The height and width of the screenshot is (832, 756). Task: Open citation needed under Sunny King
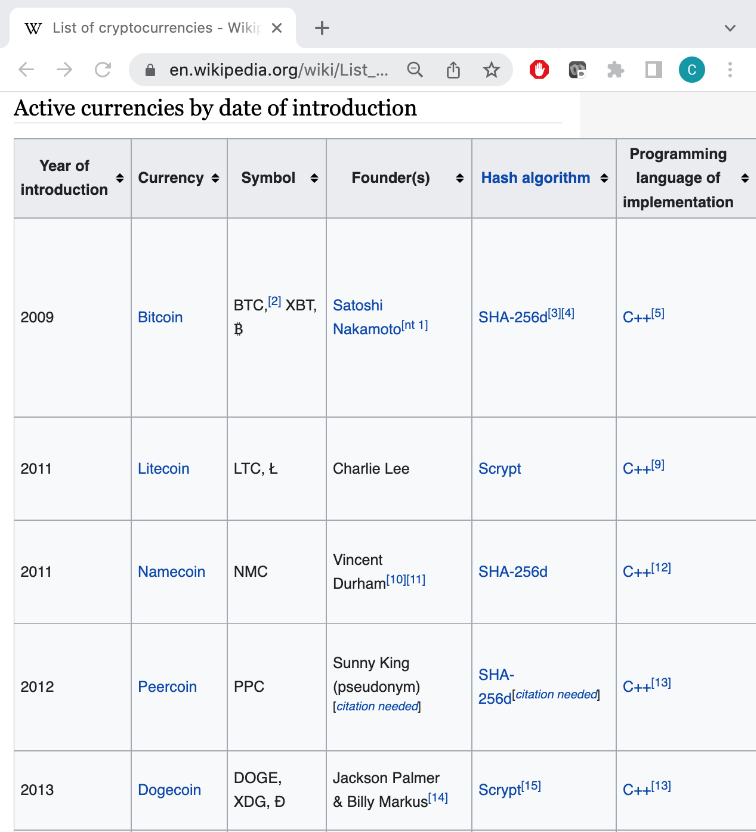pyautogui.click(x=377, y=706)
